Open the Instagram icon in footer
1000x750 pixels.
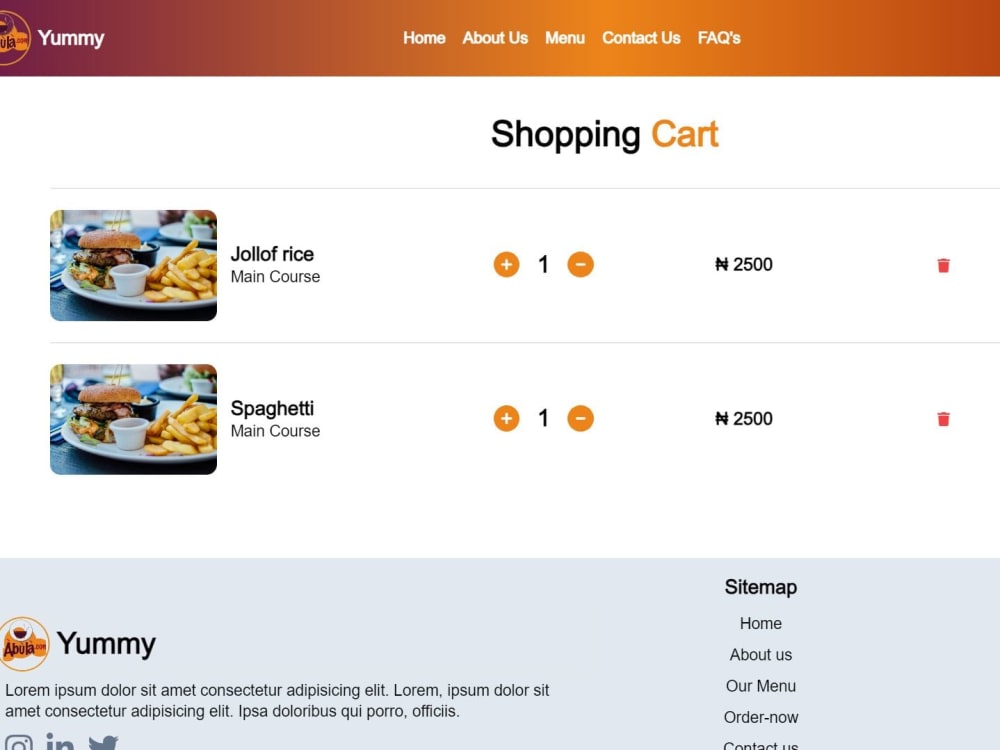(18, 744)
